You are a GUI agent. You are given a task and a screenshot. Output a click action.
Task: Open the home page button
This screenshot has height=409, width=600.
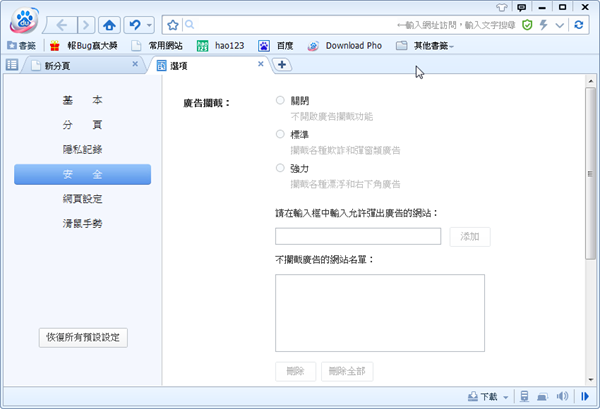109,25
